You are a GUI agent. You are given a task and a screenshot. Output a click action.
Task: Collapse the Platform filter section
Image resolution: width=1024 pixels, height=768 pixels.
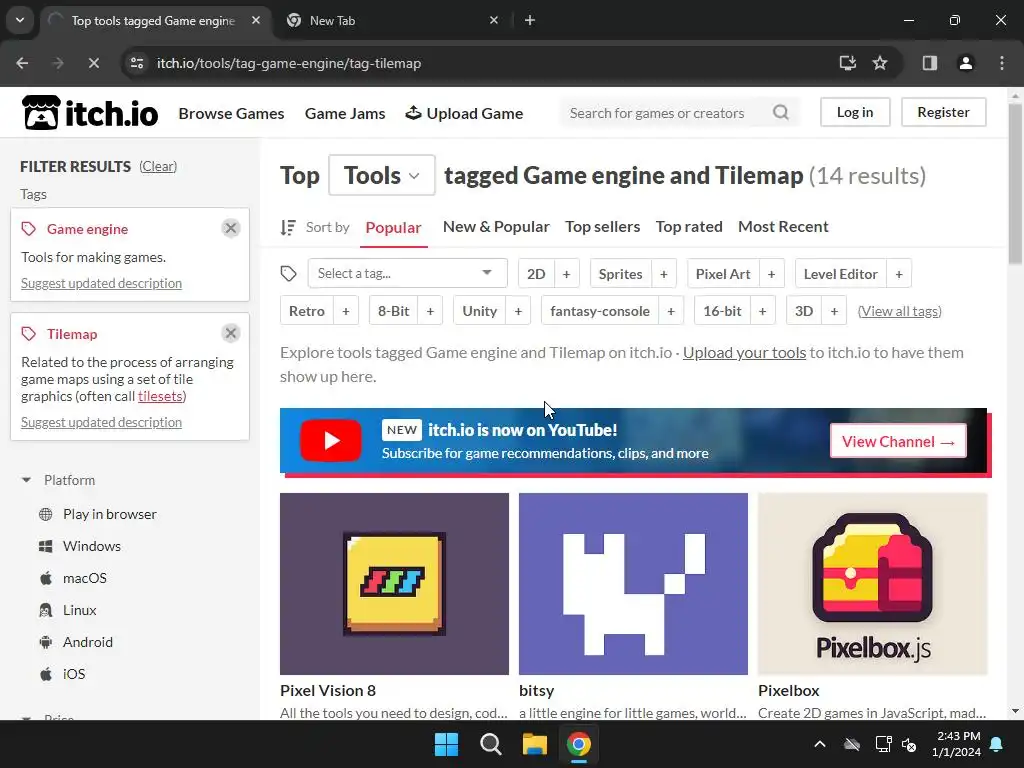[26, 480]
